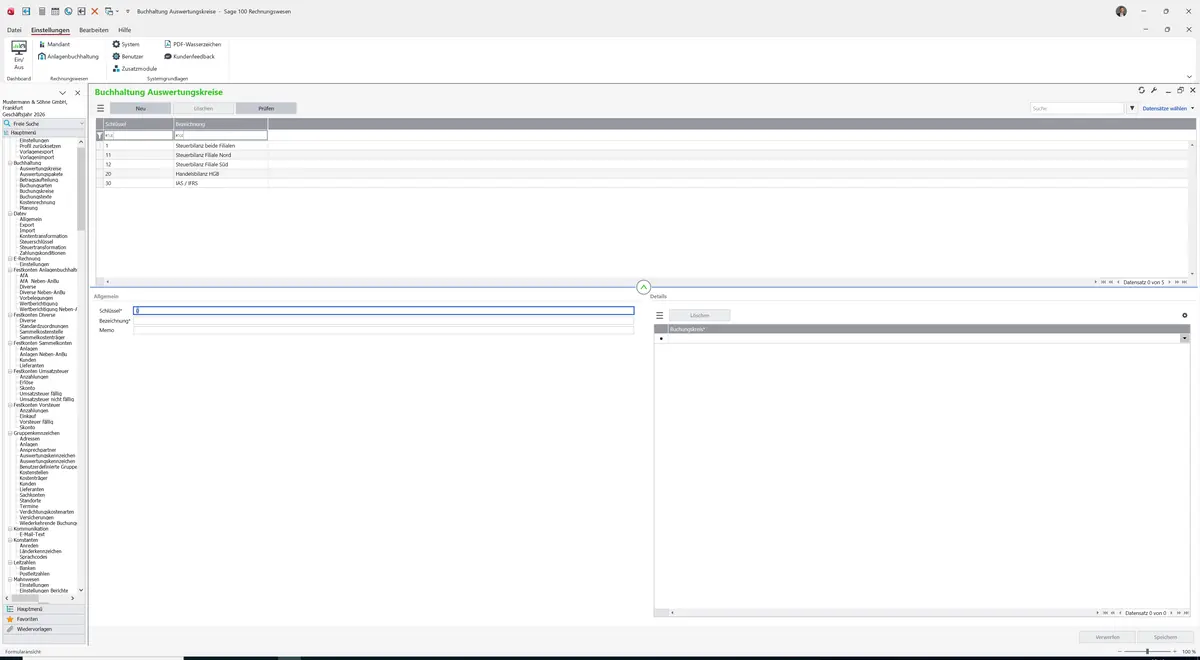Open Mandant settings in the ribbon
Image resolution: width=1200 pixels, height=660 pixels.
[54, 44]
